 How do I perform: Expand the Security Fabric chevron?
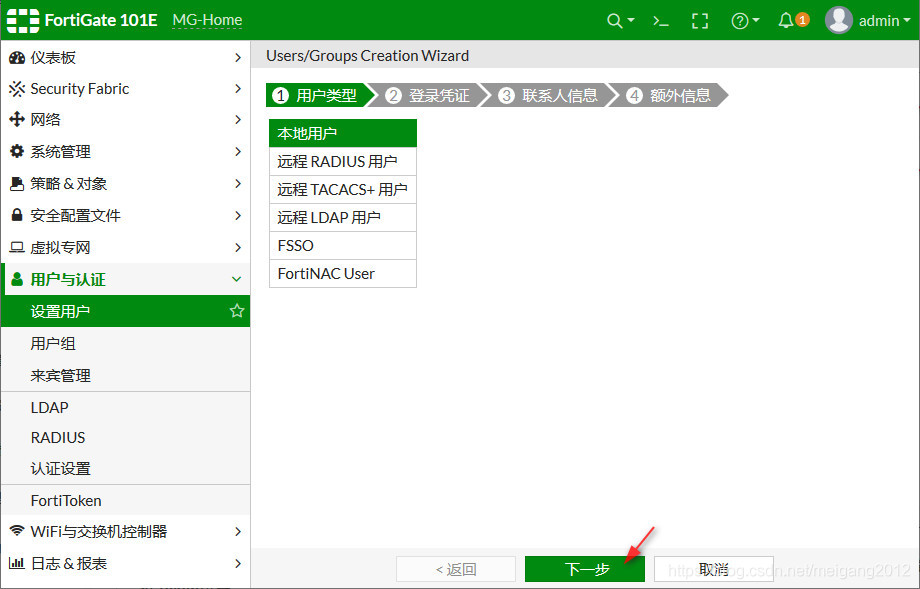point(238,89)
